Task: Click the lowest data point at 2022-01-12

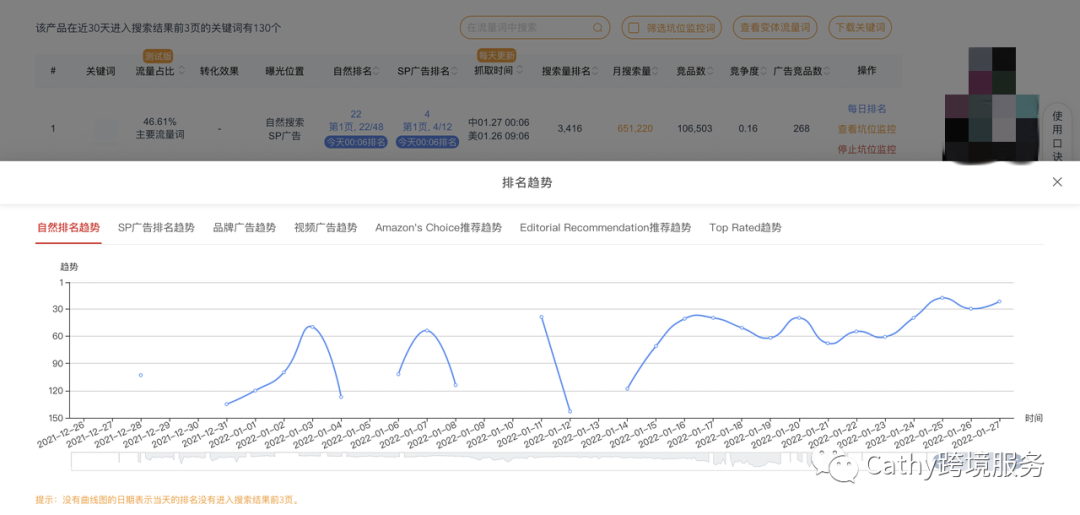Action: pos(570,411)
